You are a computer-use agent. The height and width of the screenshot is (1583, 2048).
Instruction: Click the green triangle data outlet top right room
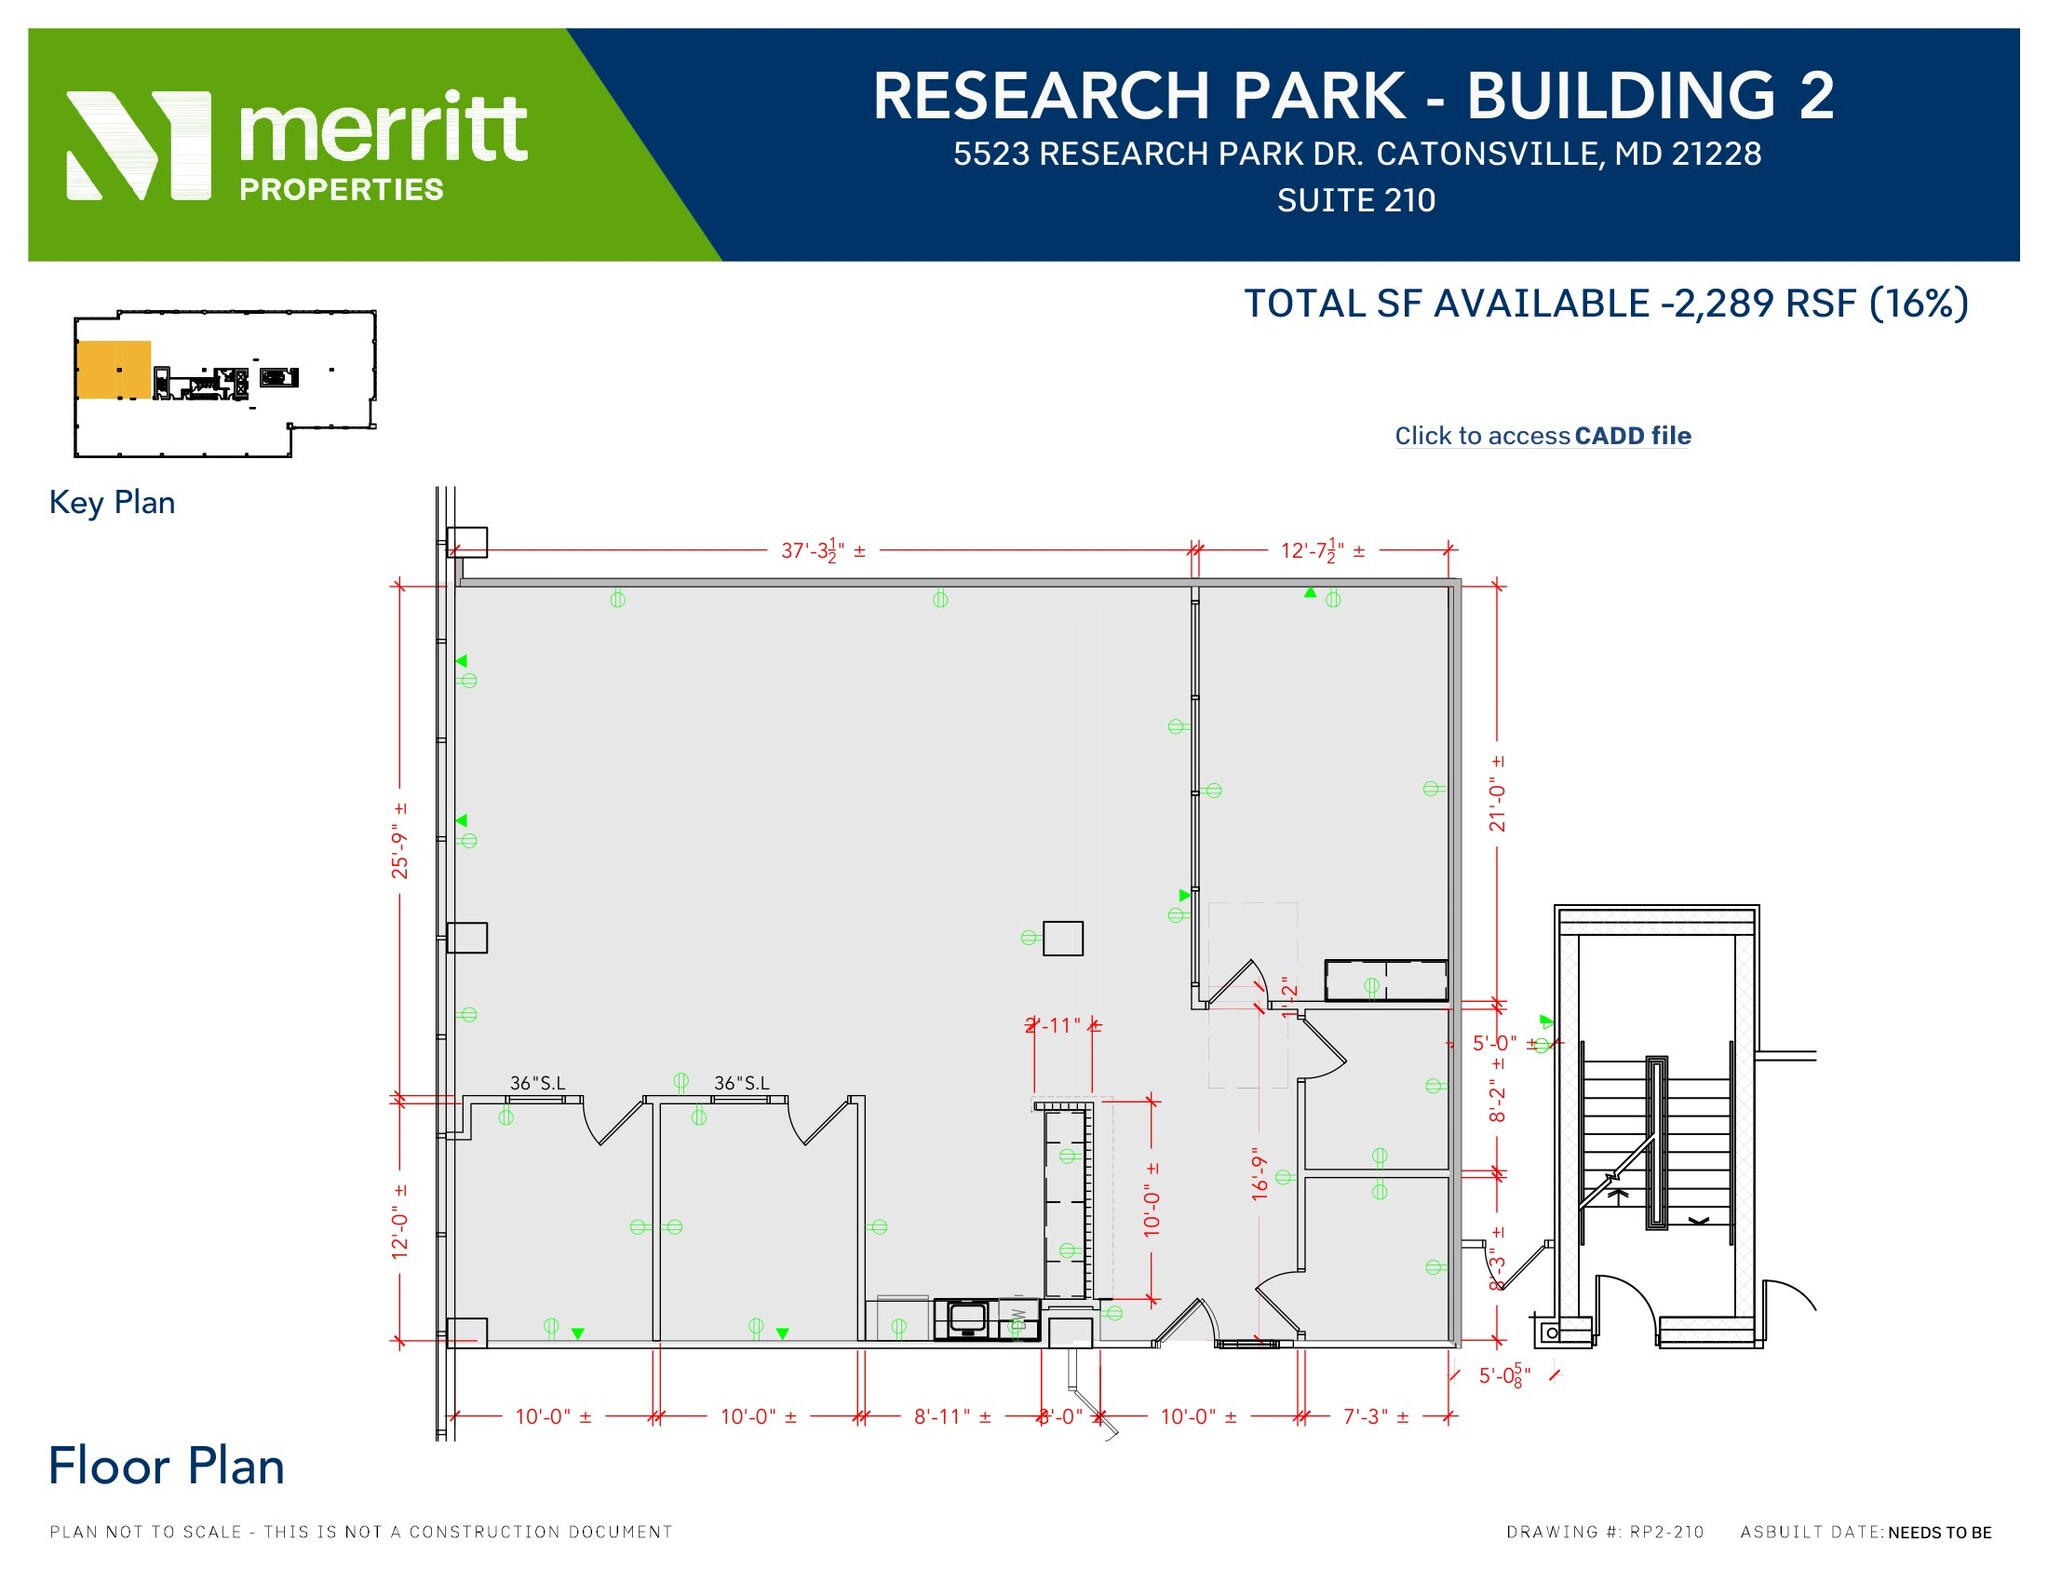click(1310, 593)
